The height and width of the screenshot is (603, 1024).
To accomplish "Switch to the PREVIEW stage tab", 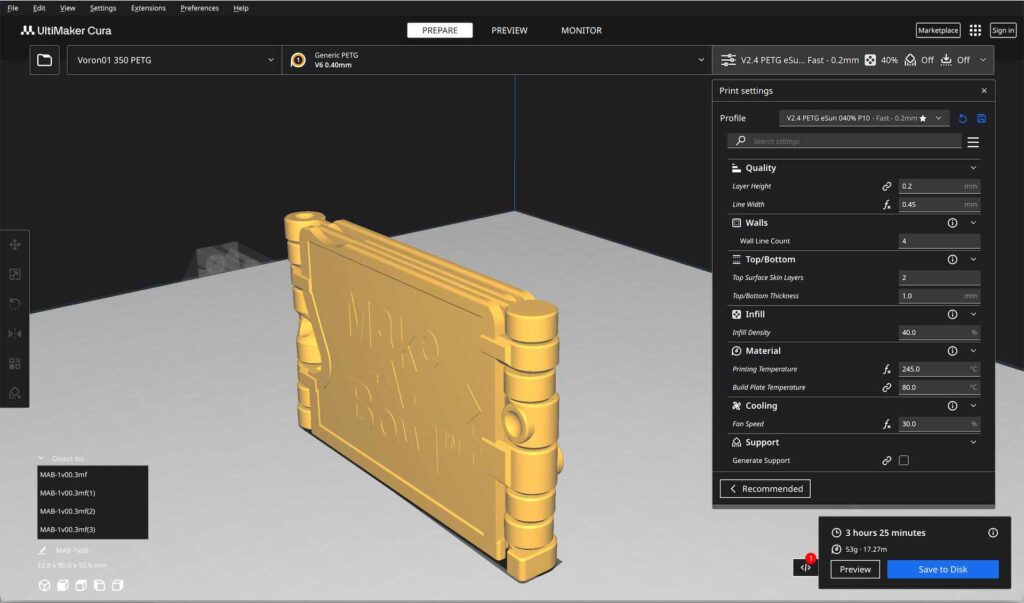I will click(509, 30).
